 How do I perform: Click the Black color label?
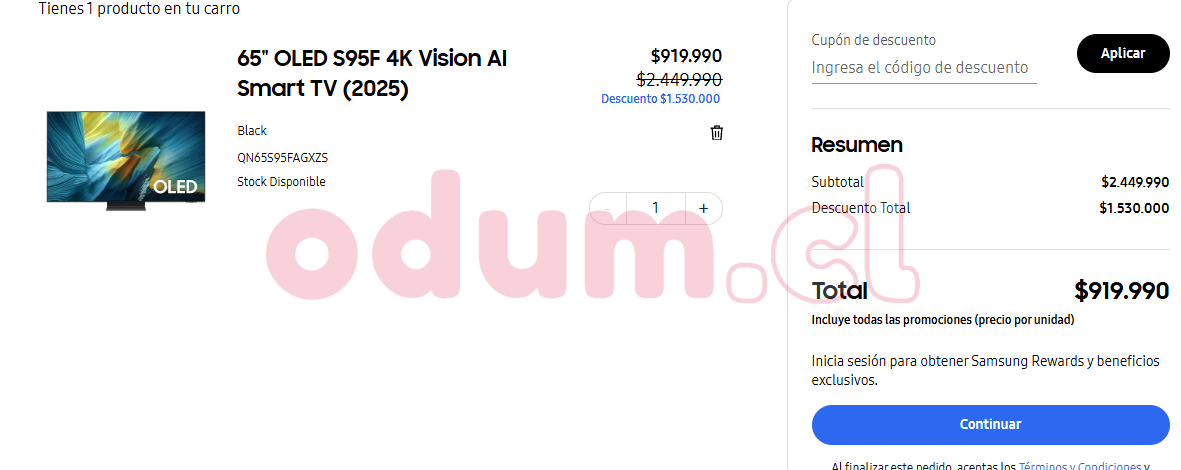[252, 131]
